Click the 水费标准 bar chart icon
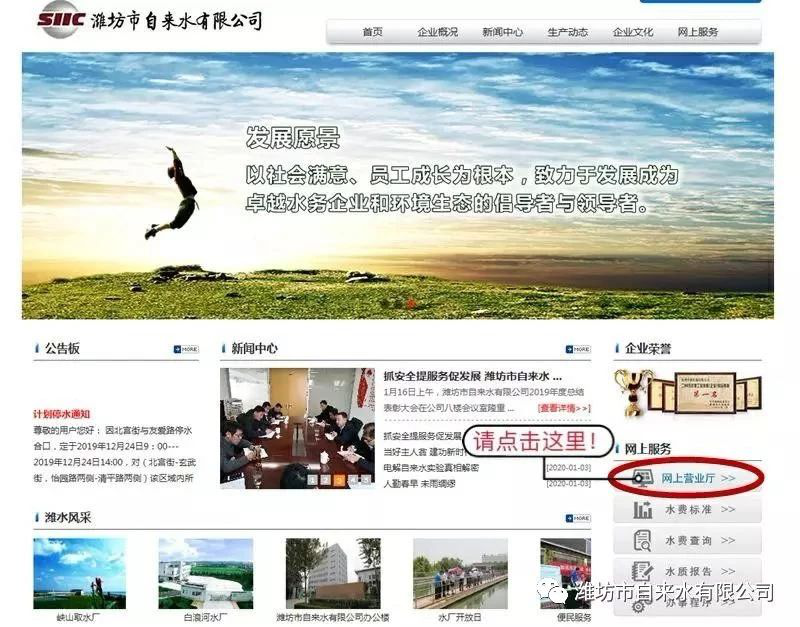 point(642,510)
